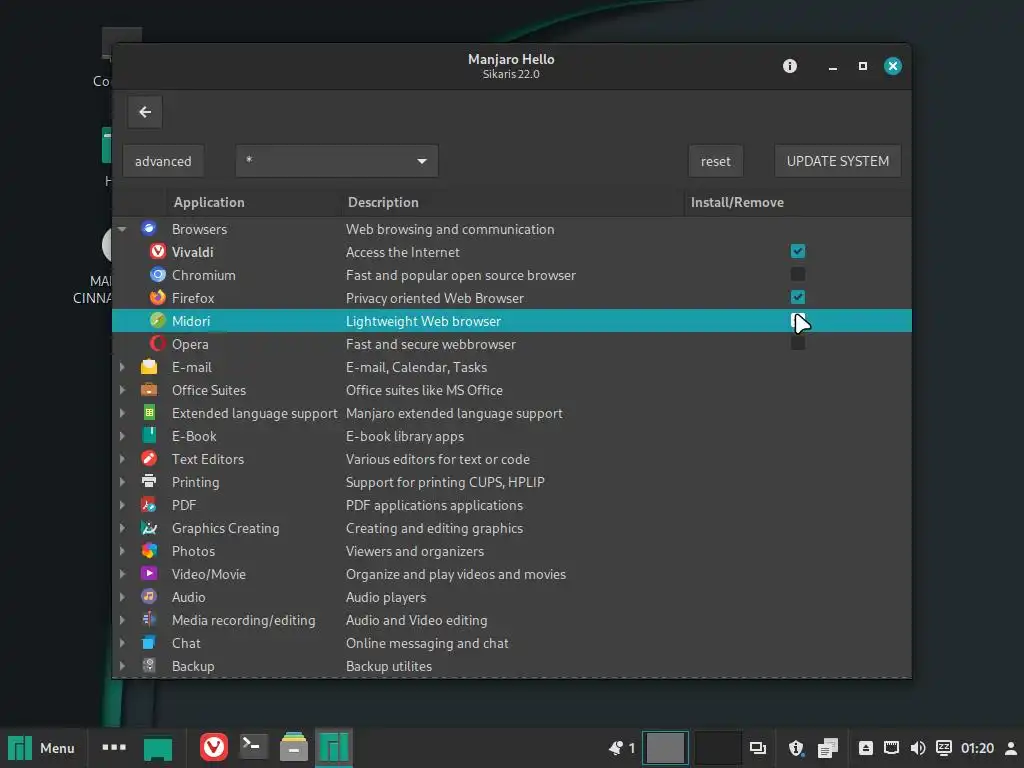Check the Chromium install checkbox
This screenshot has height=768, width=1024.
point(797,274)
